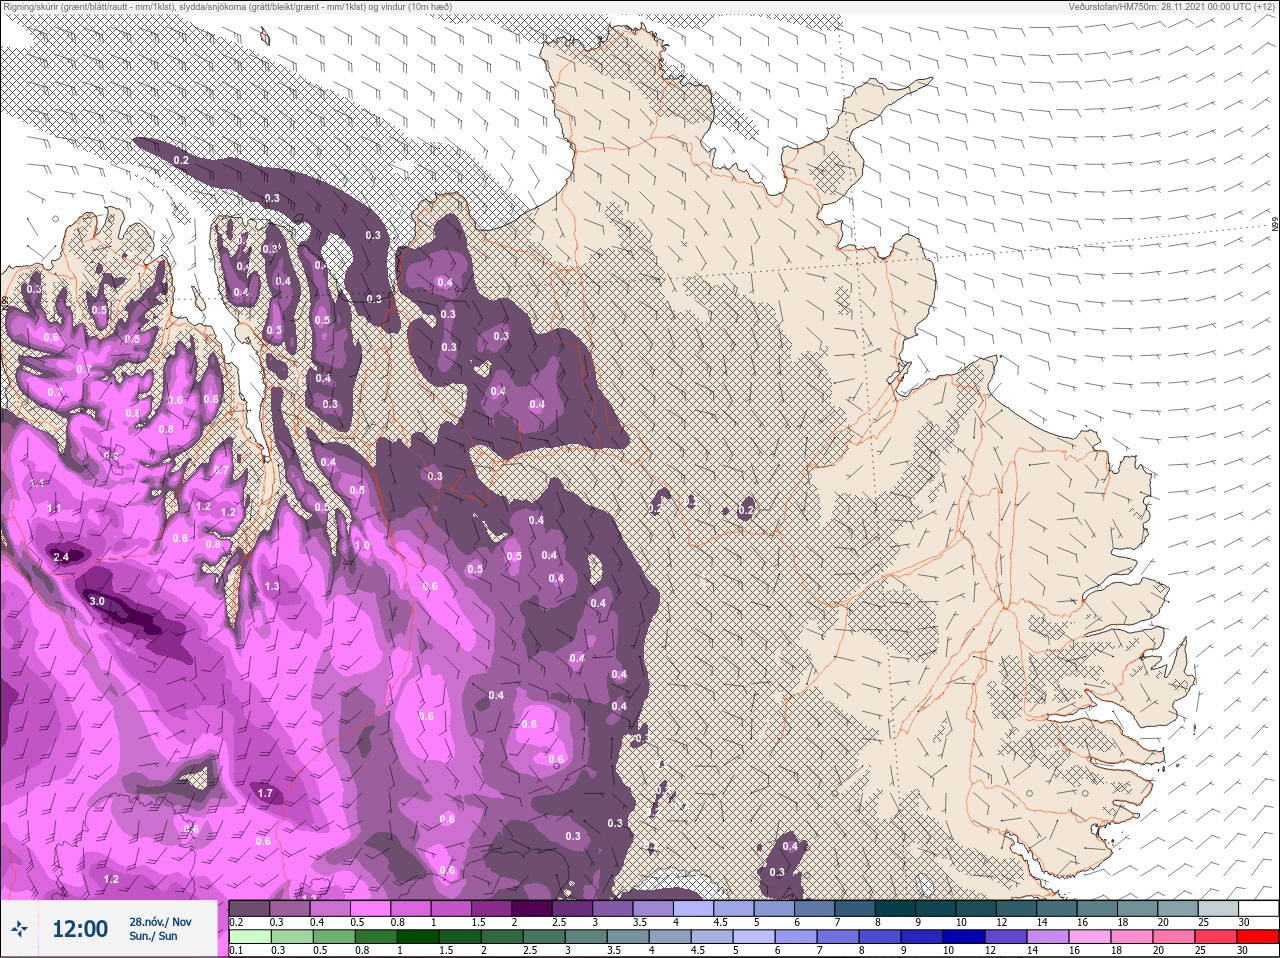The image size is (1280, 958).
Task: Pick the top-row steel blue swatch labeled 6
Action: (x=816, y=908)
